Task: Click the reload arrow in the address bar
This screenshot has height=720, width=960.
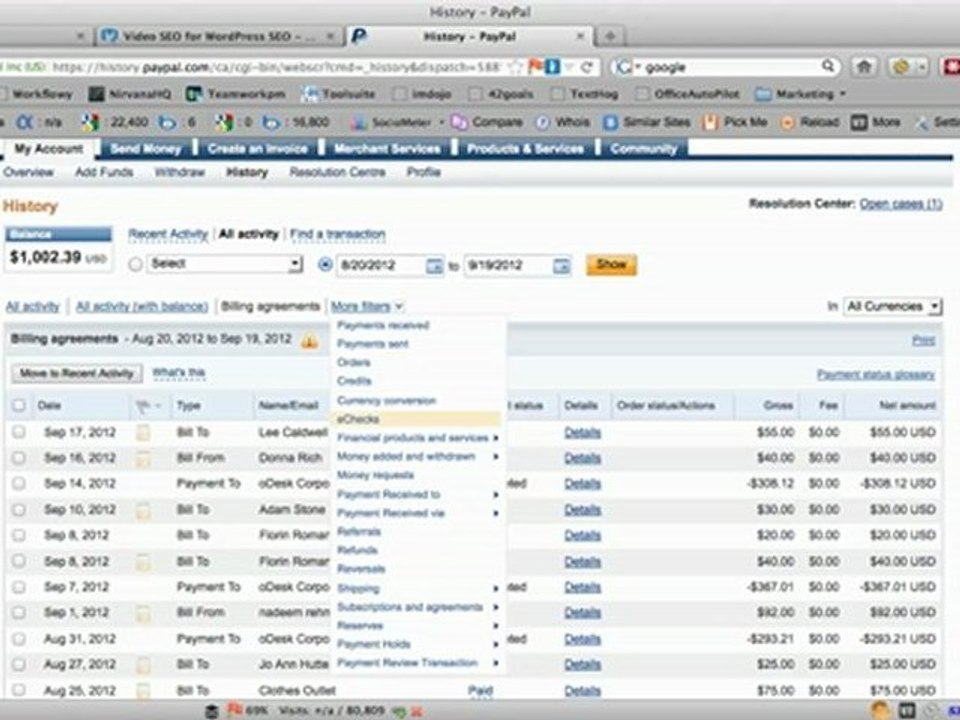Action: [587, 67]
